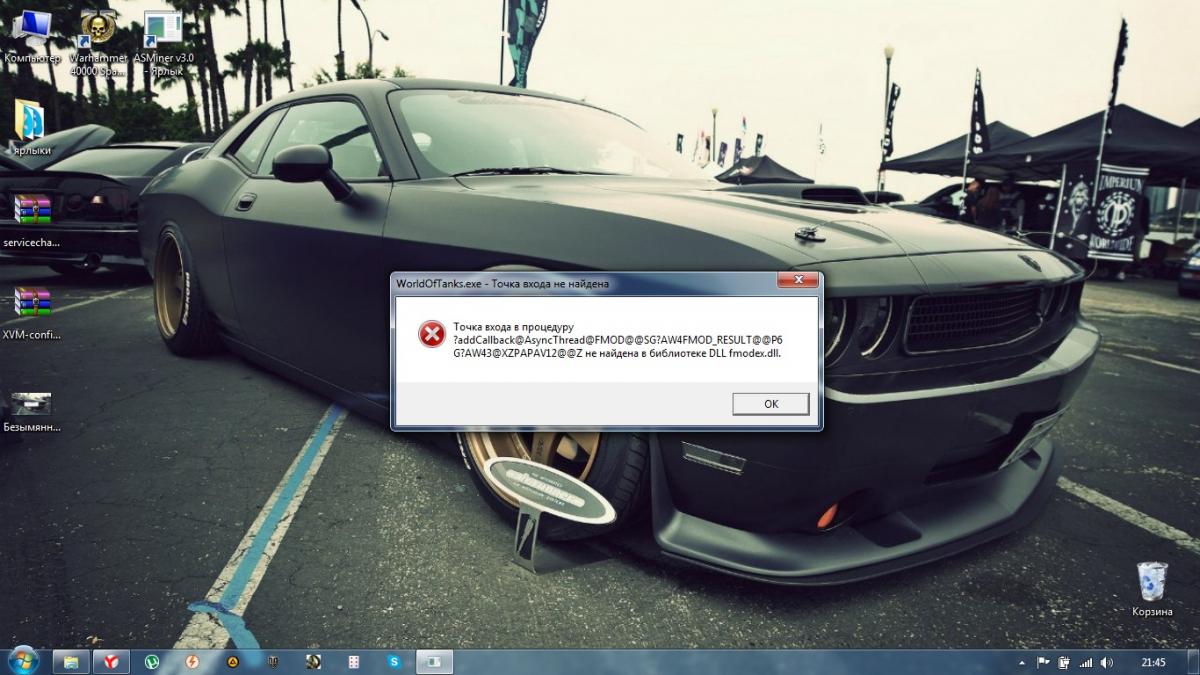Close the WorldOfTanks.exe error dialog
Screen dimensions: 1200x675
pos(798,282)
